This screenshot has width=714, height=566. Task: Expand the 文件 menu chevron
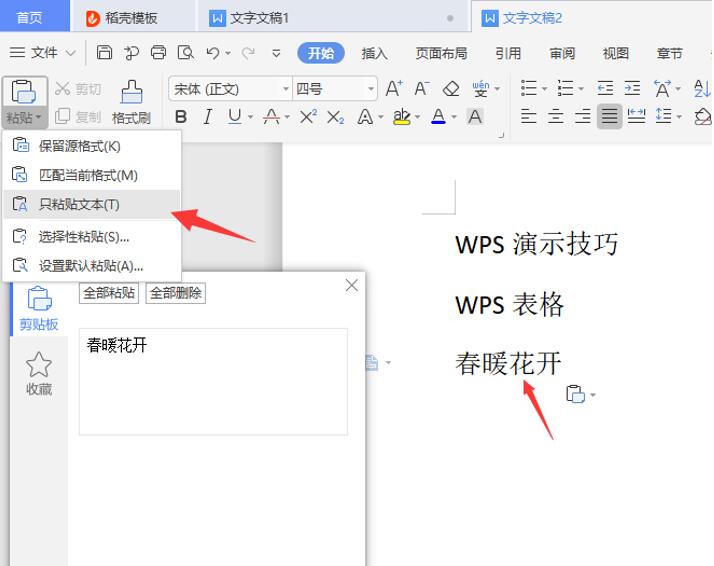[x=71, y=53]
